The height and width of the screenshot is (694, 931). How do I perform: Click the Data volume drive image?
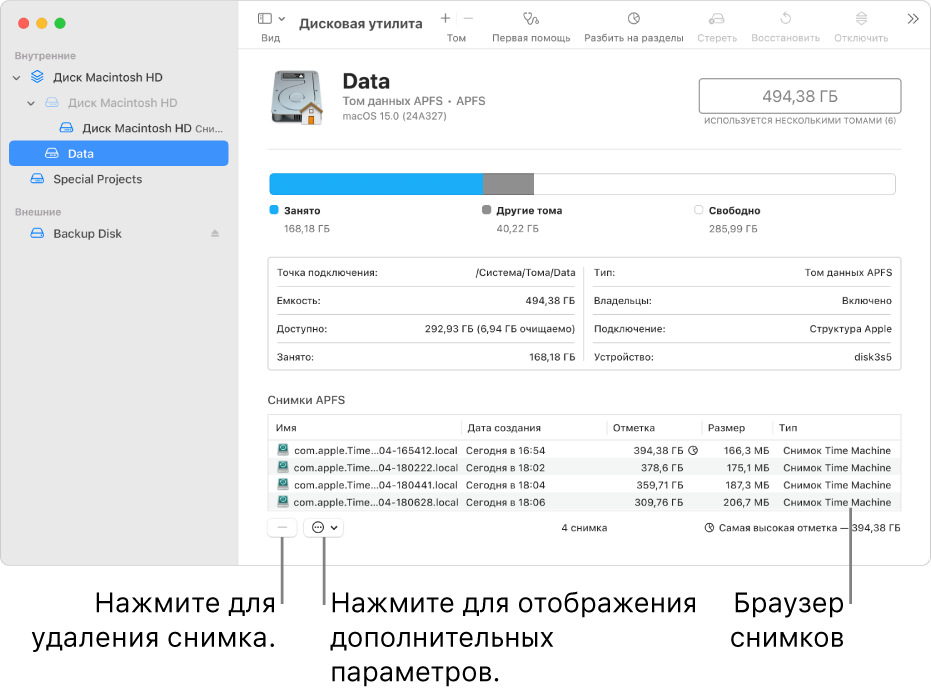pos(297,98)
